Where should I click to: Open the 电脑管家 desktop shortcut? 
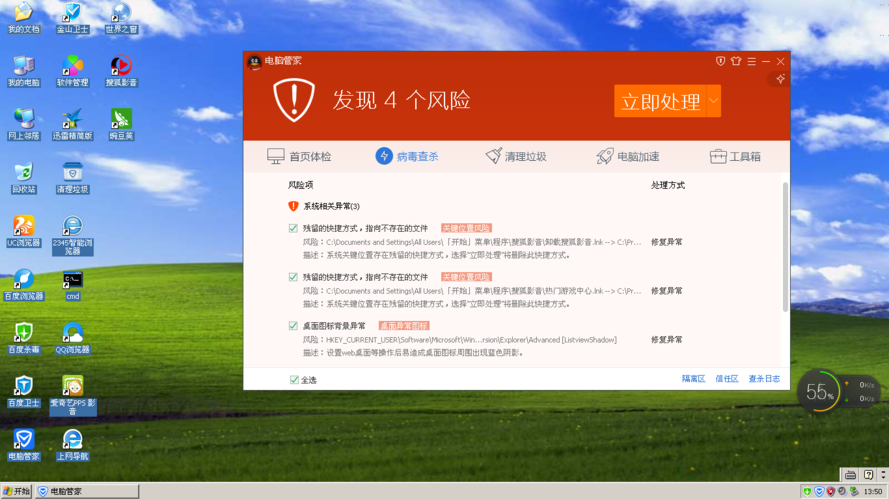coord(24,445)
